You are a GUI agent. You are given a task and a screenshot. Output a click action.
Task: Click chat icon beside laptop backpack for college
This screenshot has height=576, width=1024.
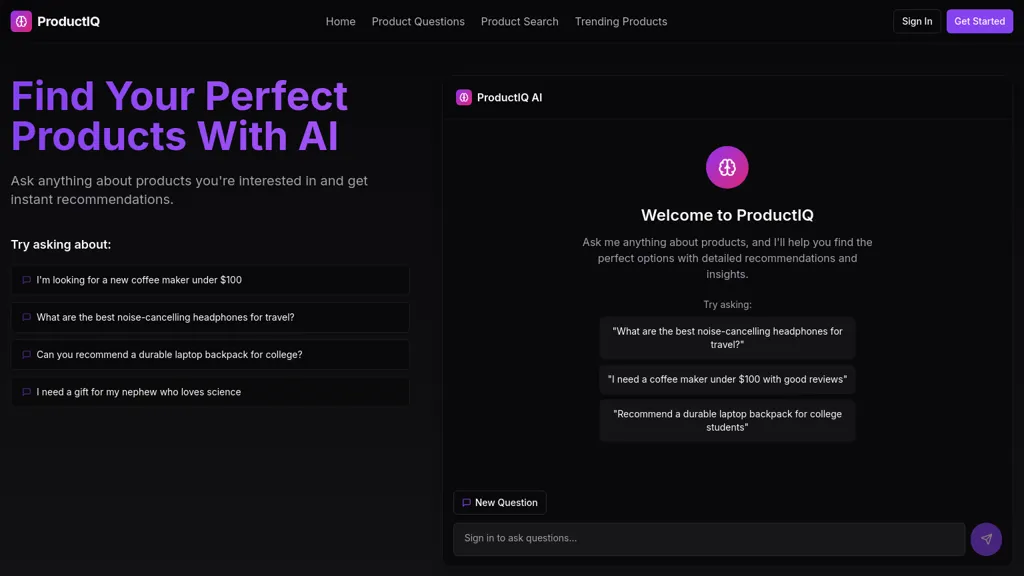[x=27, y=355]
